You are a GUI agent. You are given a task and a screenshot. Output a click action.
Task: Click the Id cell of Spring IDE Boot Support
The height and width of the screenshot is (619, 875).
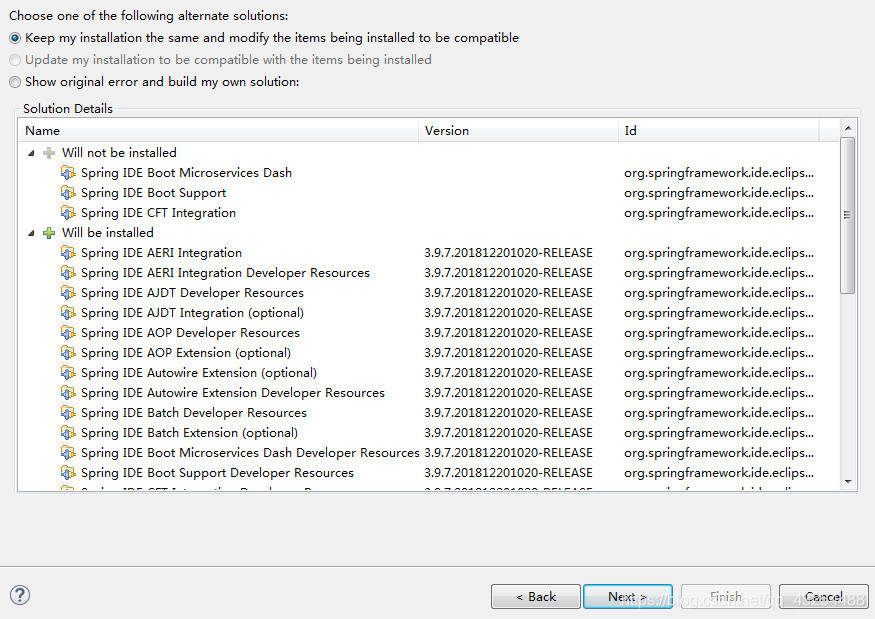719,193
